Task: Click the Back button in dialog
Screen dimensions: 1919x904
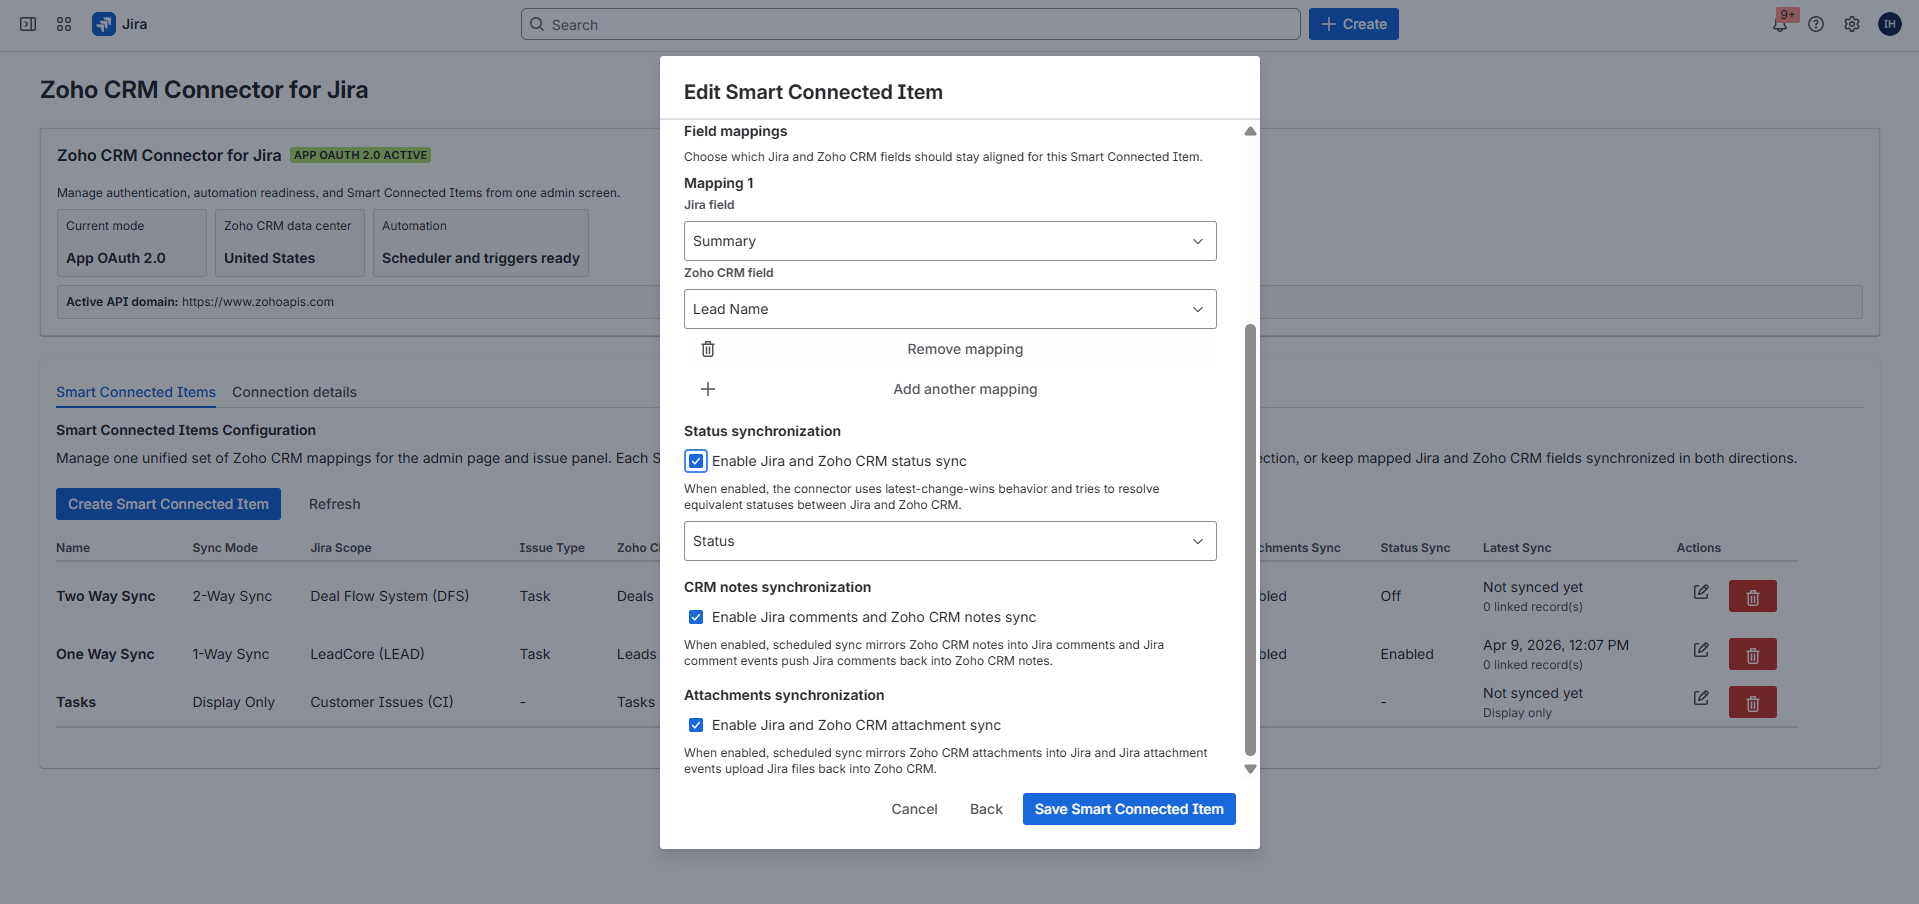Action: 986,809
